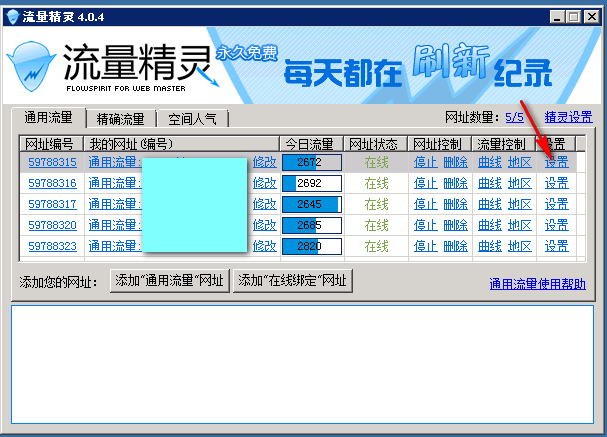Open URL number 59788317

pyautogui.click(x=52, y=204)
